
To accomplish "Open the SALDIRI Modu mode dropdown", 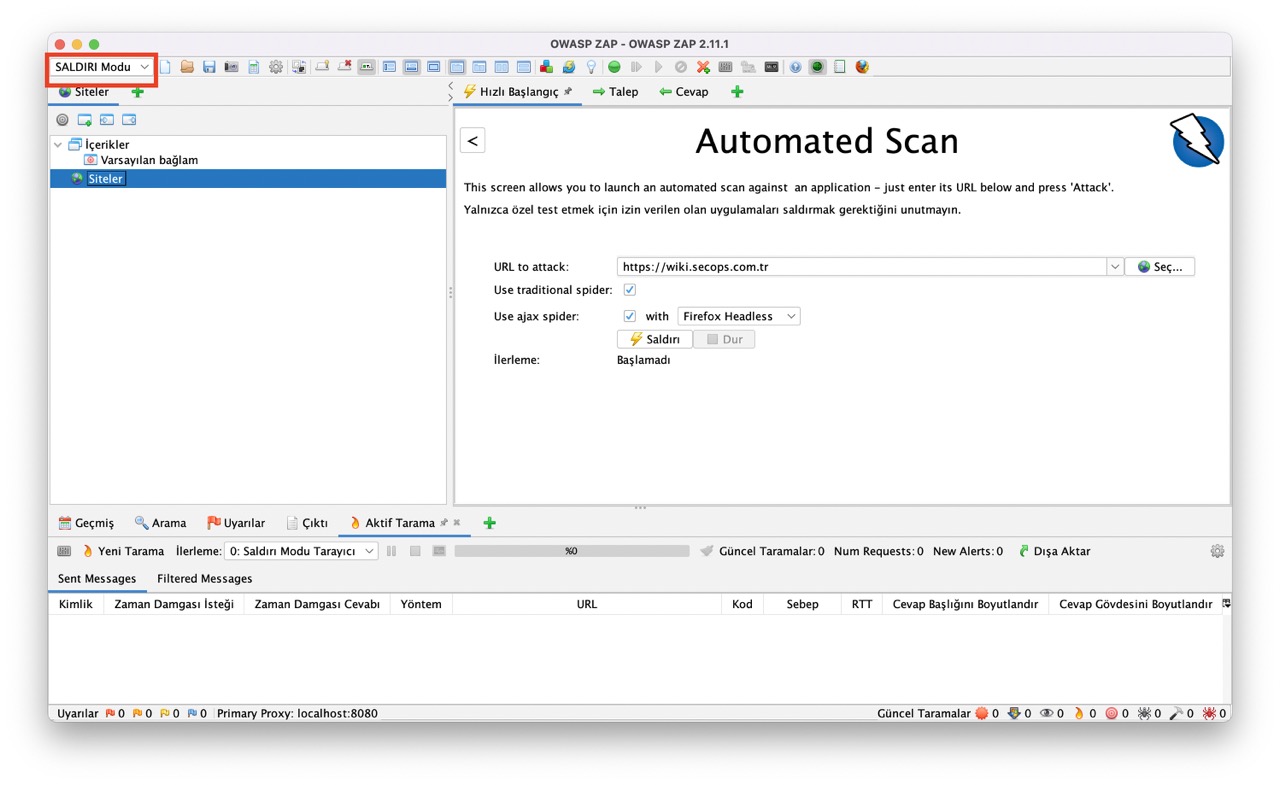I will tap(102, 67).
